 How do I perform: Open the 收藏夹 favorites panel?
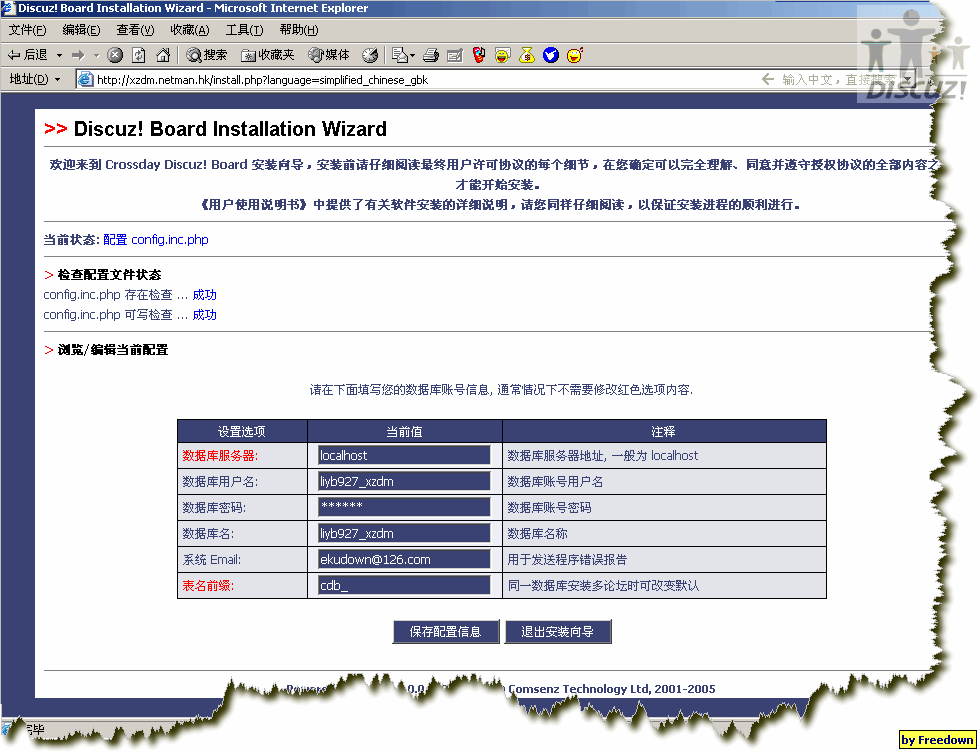pyautogui.click(x=268, y=55)
